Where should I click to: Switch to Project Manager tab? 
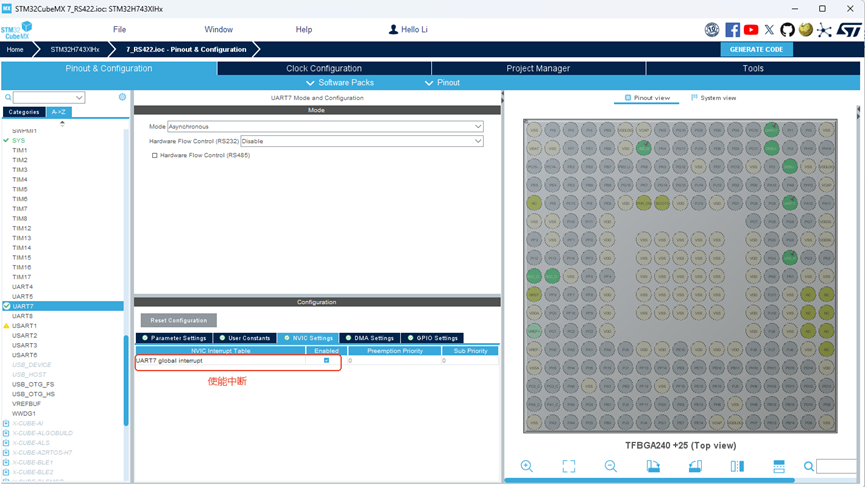click(538, 68)
